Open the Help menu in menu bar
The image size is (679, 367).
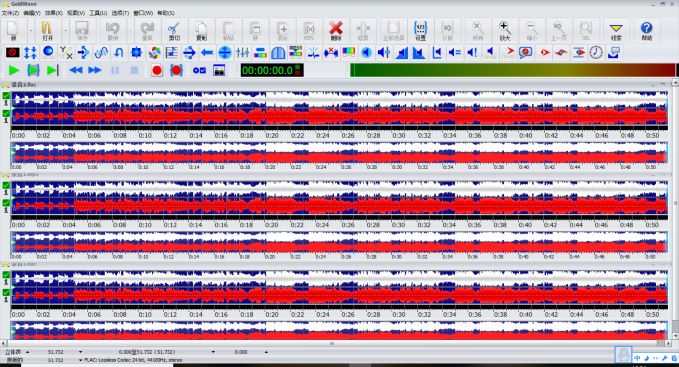pos(166,13)
